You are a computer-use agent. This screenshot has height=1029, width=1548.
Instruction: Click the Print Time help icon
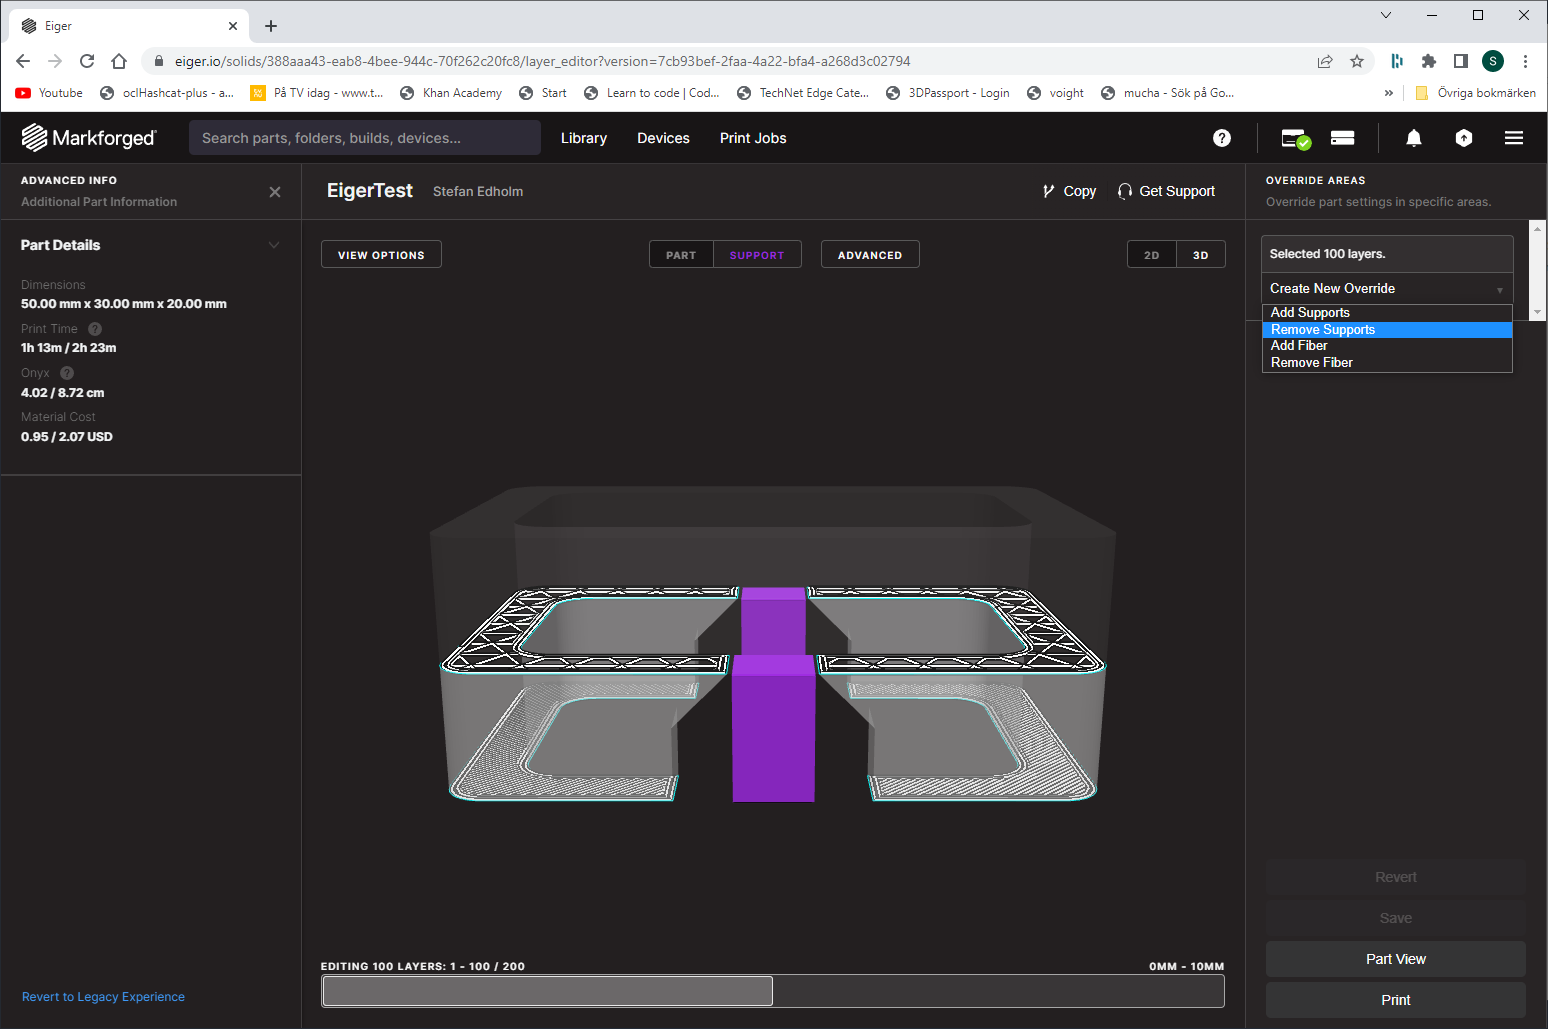95,329
